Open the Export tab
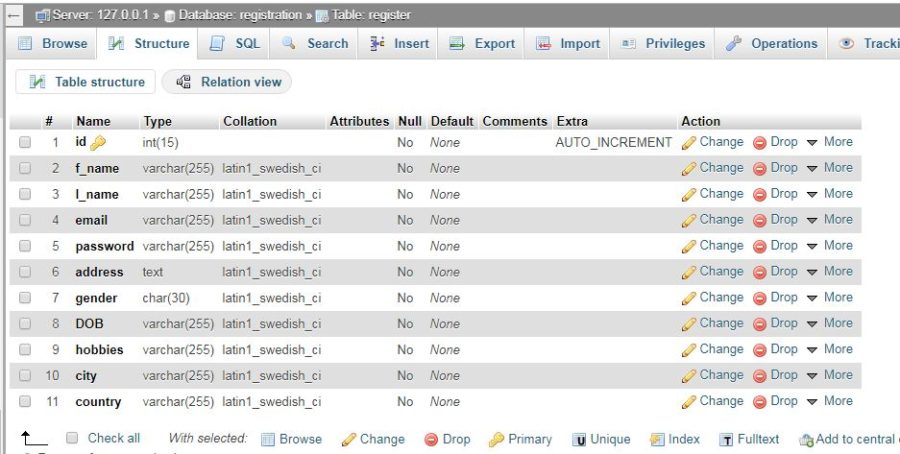 (482, 44)
